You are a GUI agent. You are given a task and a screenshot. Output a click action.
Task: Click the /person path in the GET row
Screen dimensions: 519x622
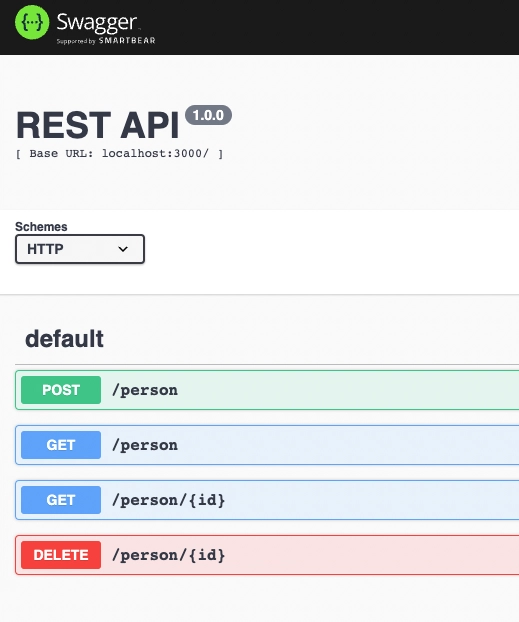coord(145,445)
